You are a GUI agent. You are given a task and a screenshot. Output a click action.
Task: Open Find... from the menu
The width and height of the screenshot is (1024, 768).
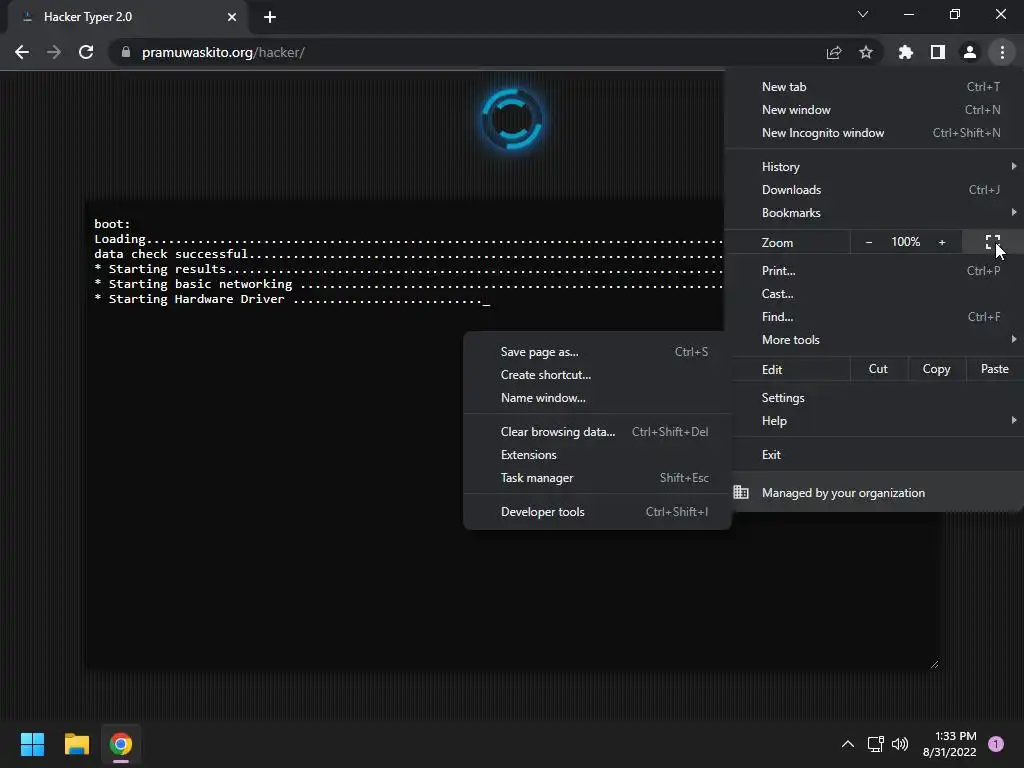click(874, 317)
